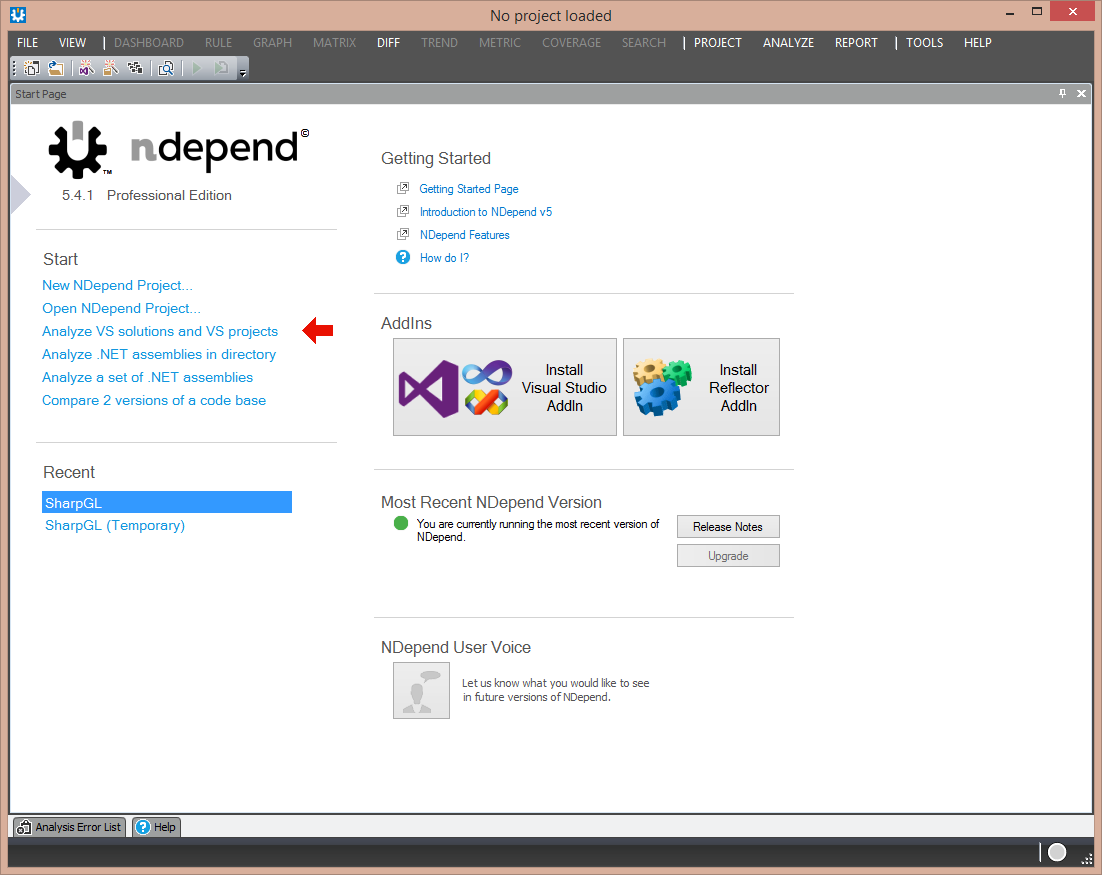Click Open NDepend Project link
Image resolution: width=1102 pixels, height=875 pixels.
[122, 309]
